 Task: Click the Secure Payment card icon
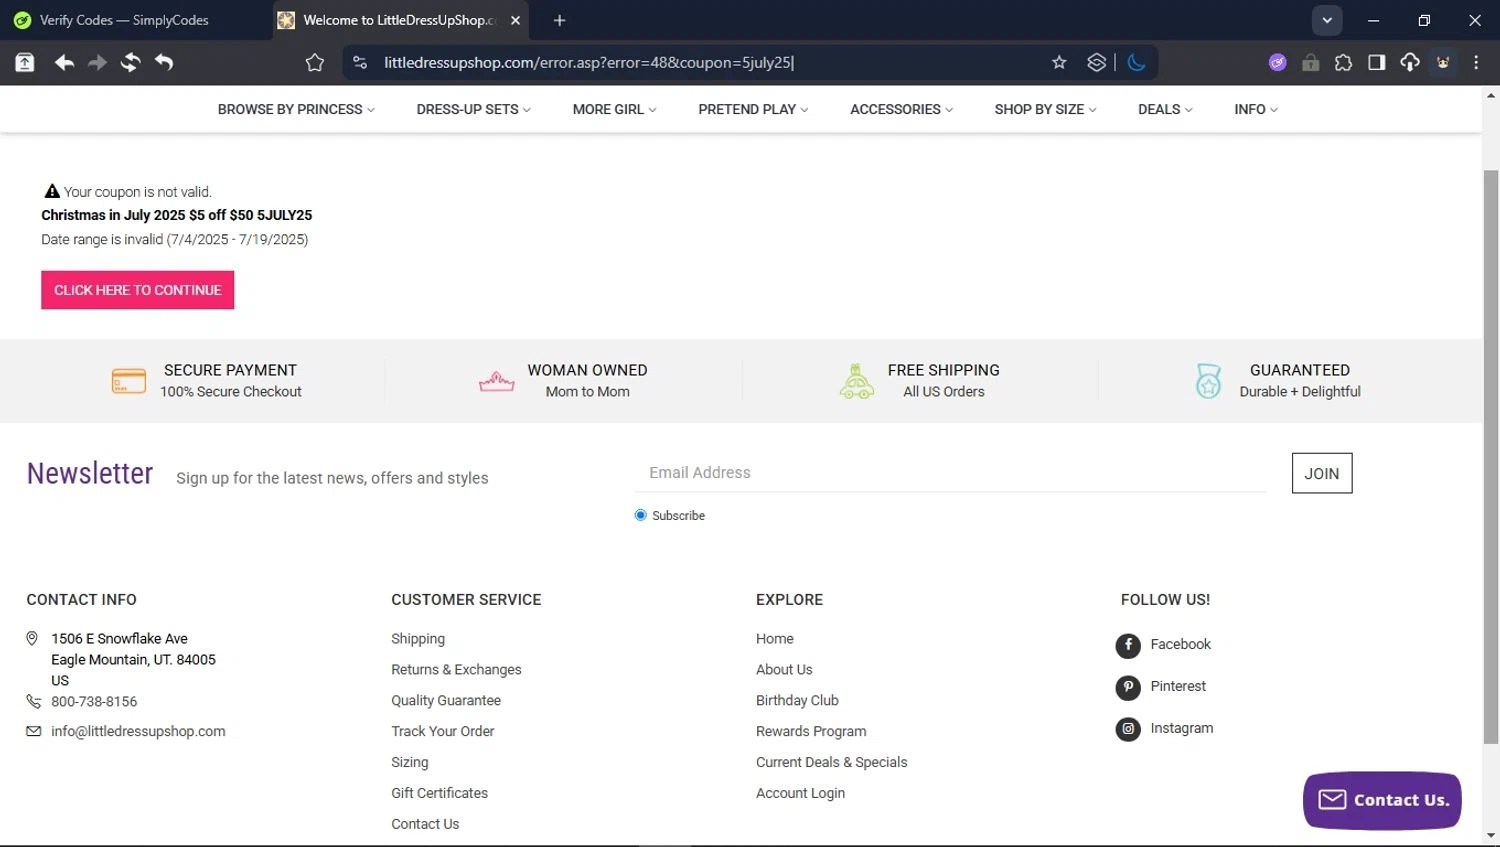128,381
